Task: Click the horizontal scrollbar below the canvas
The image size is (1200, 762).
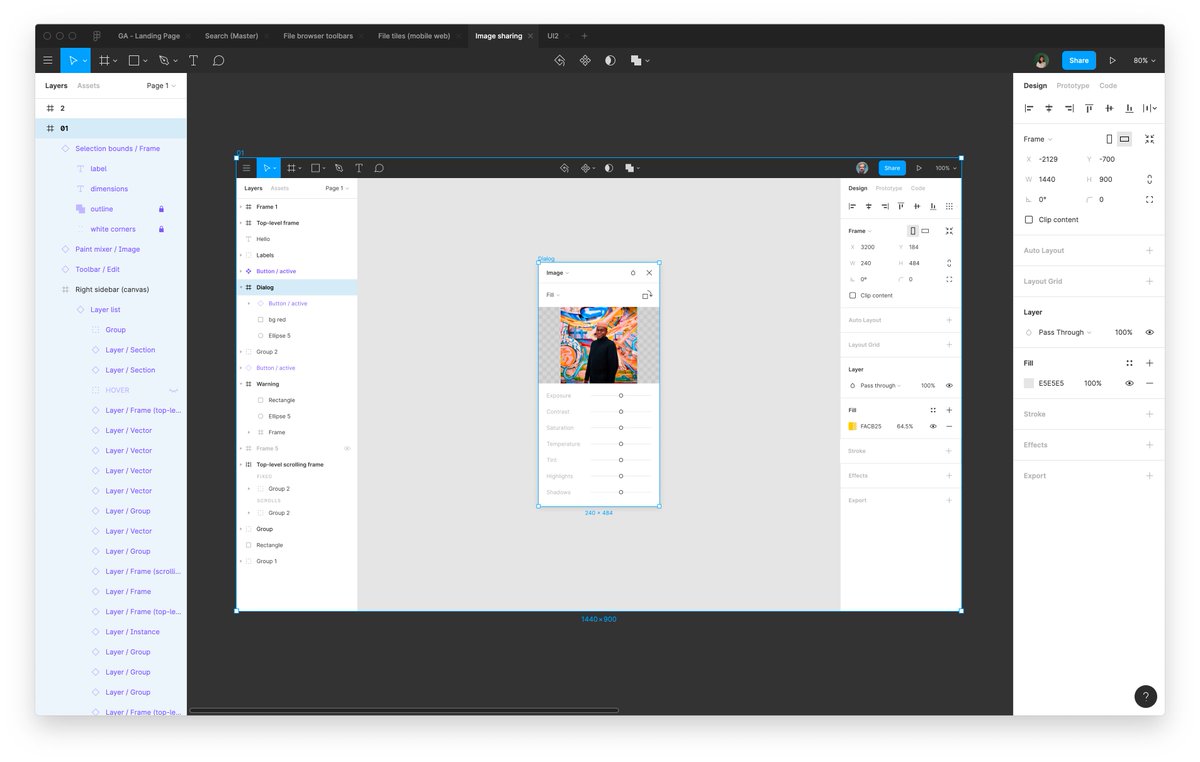Action: [x=404, y=711]
